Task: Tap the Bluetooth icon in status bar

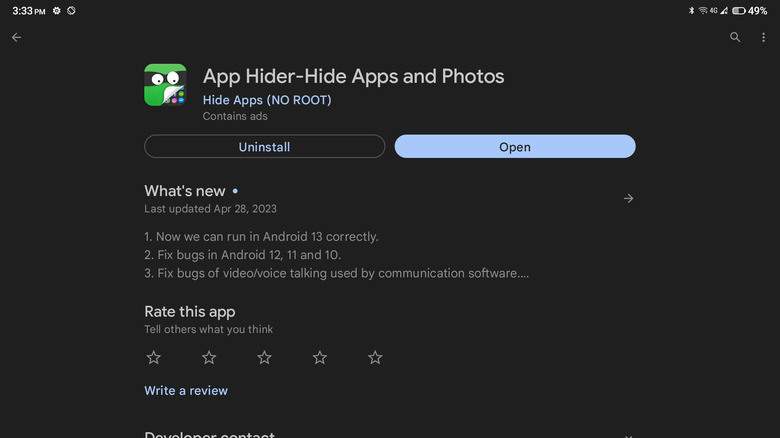Action: [691, 10]
